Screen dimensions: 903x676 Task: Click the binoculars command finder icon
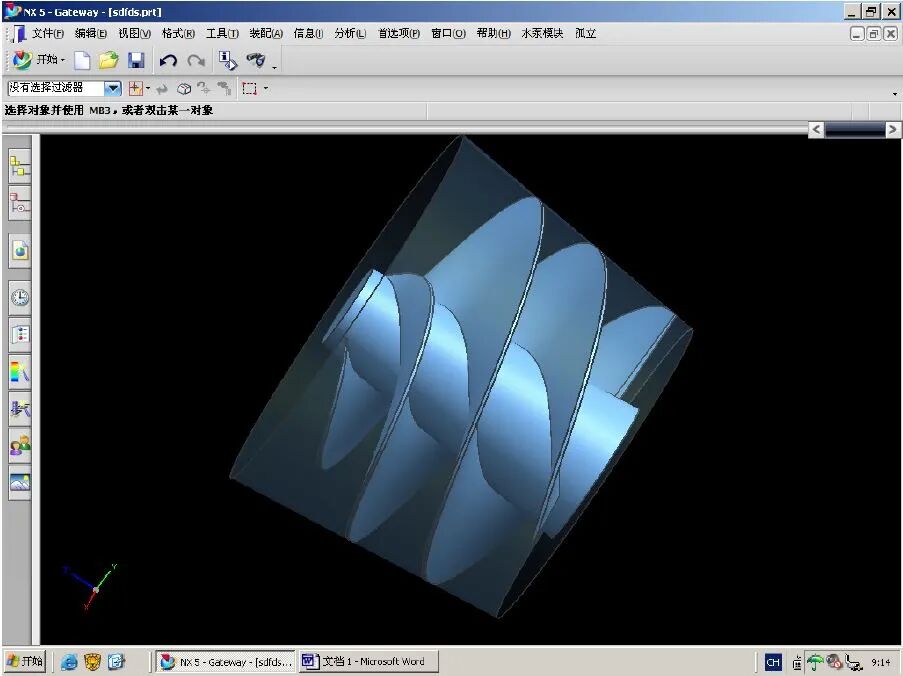click(x=256, y=59)
